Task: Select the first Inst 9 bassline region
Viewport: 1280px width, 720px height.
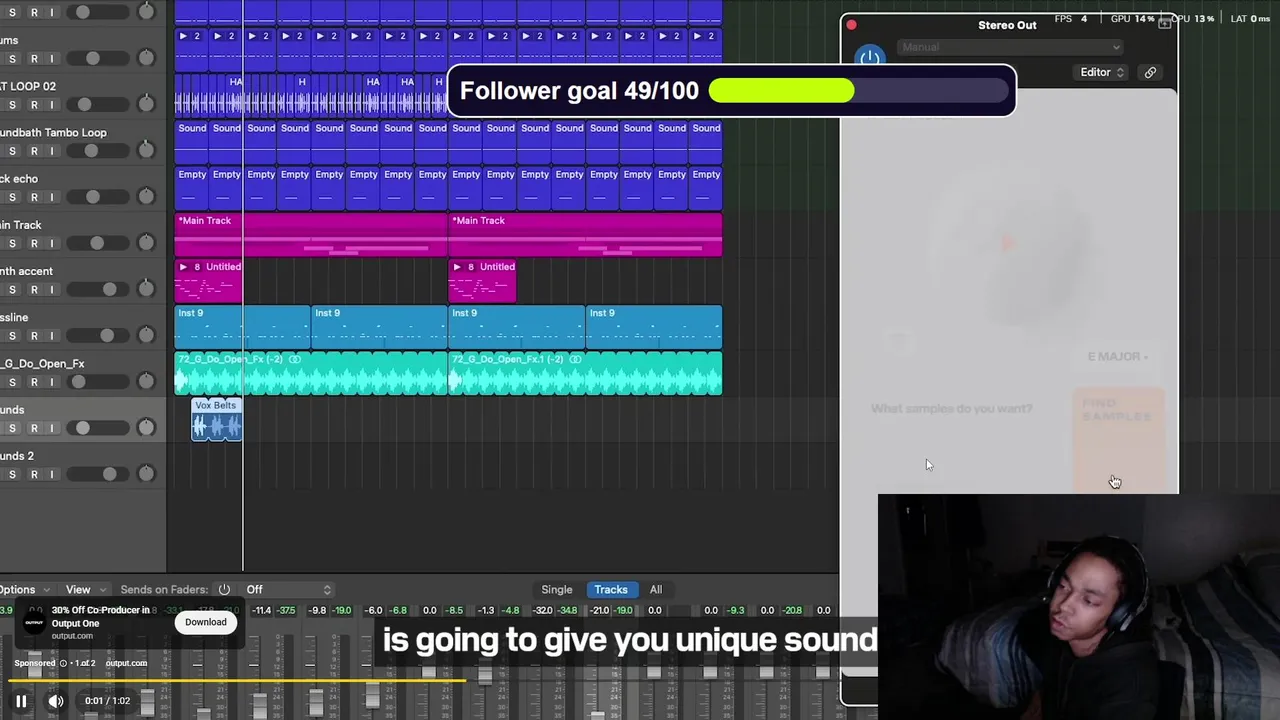Action: [x=243, y=327]
